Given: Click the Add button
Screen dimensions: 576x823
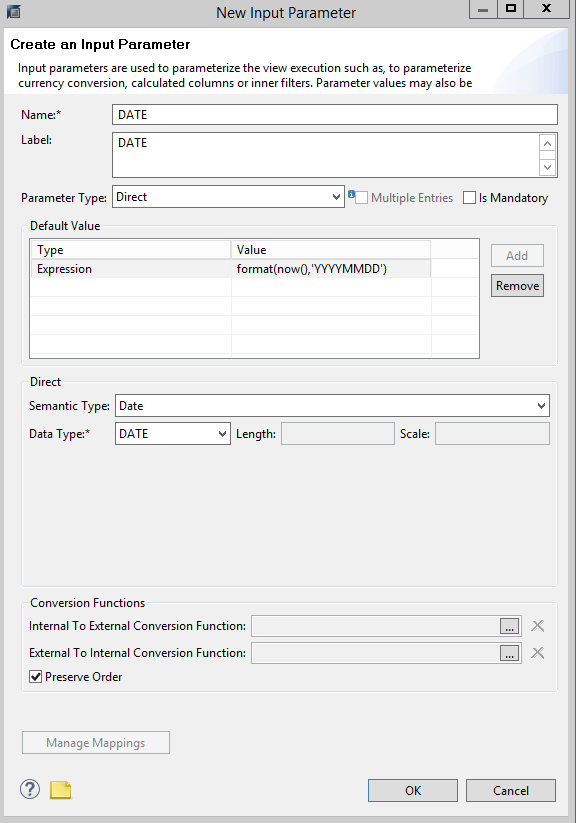Looking at the screenshot, I should (516, 255).
